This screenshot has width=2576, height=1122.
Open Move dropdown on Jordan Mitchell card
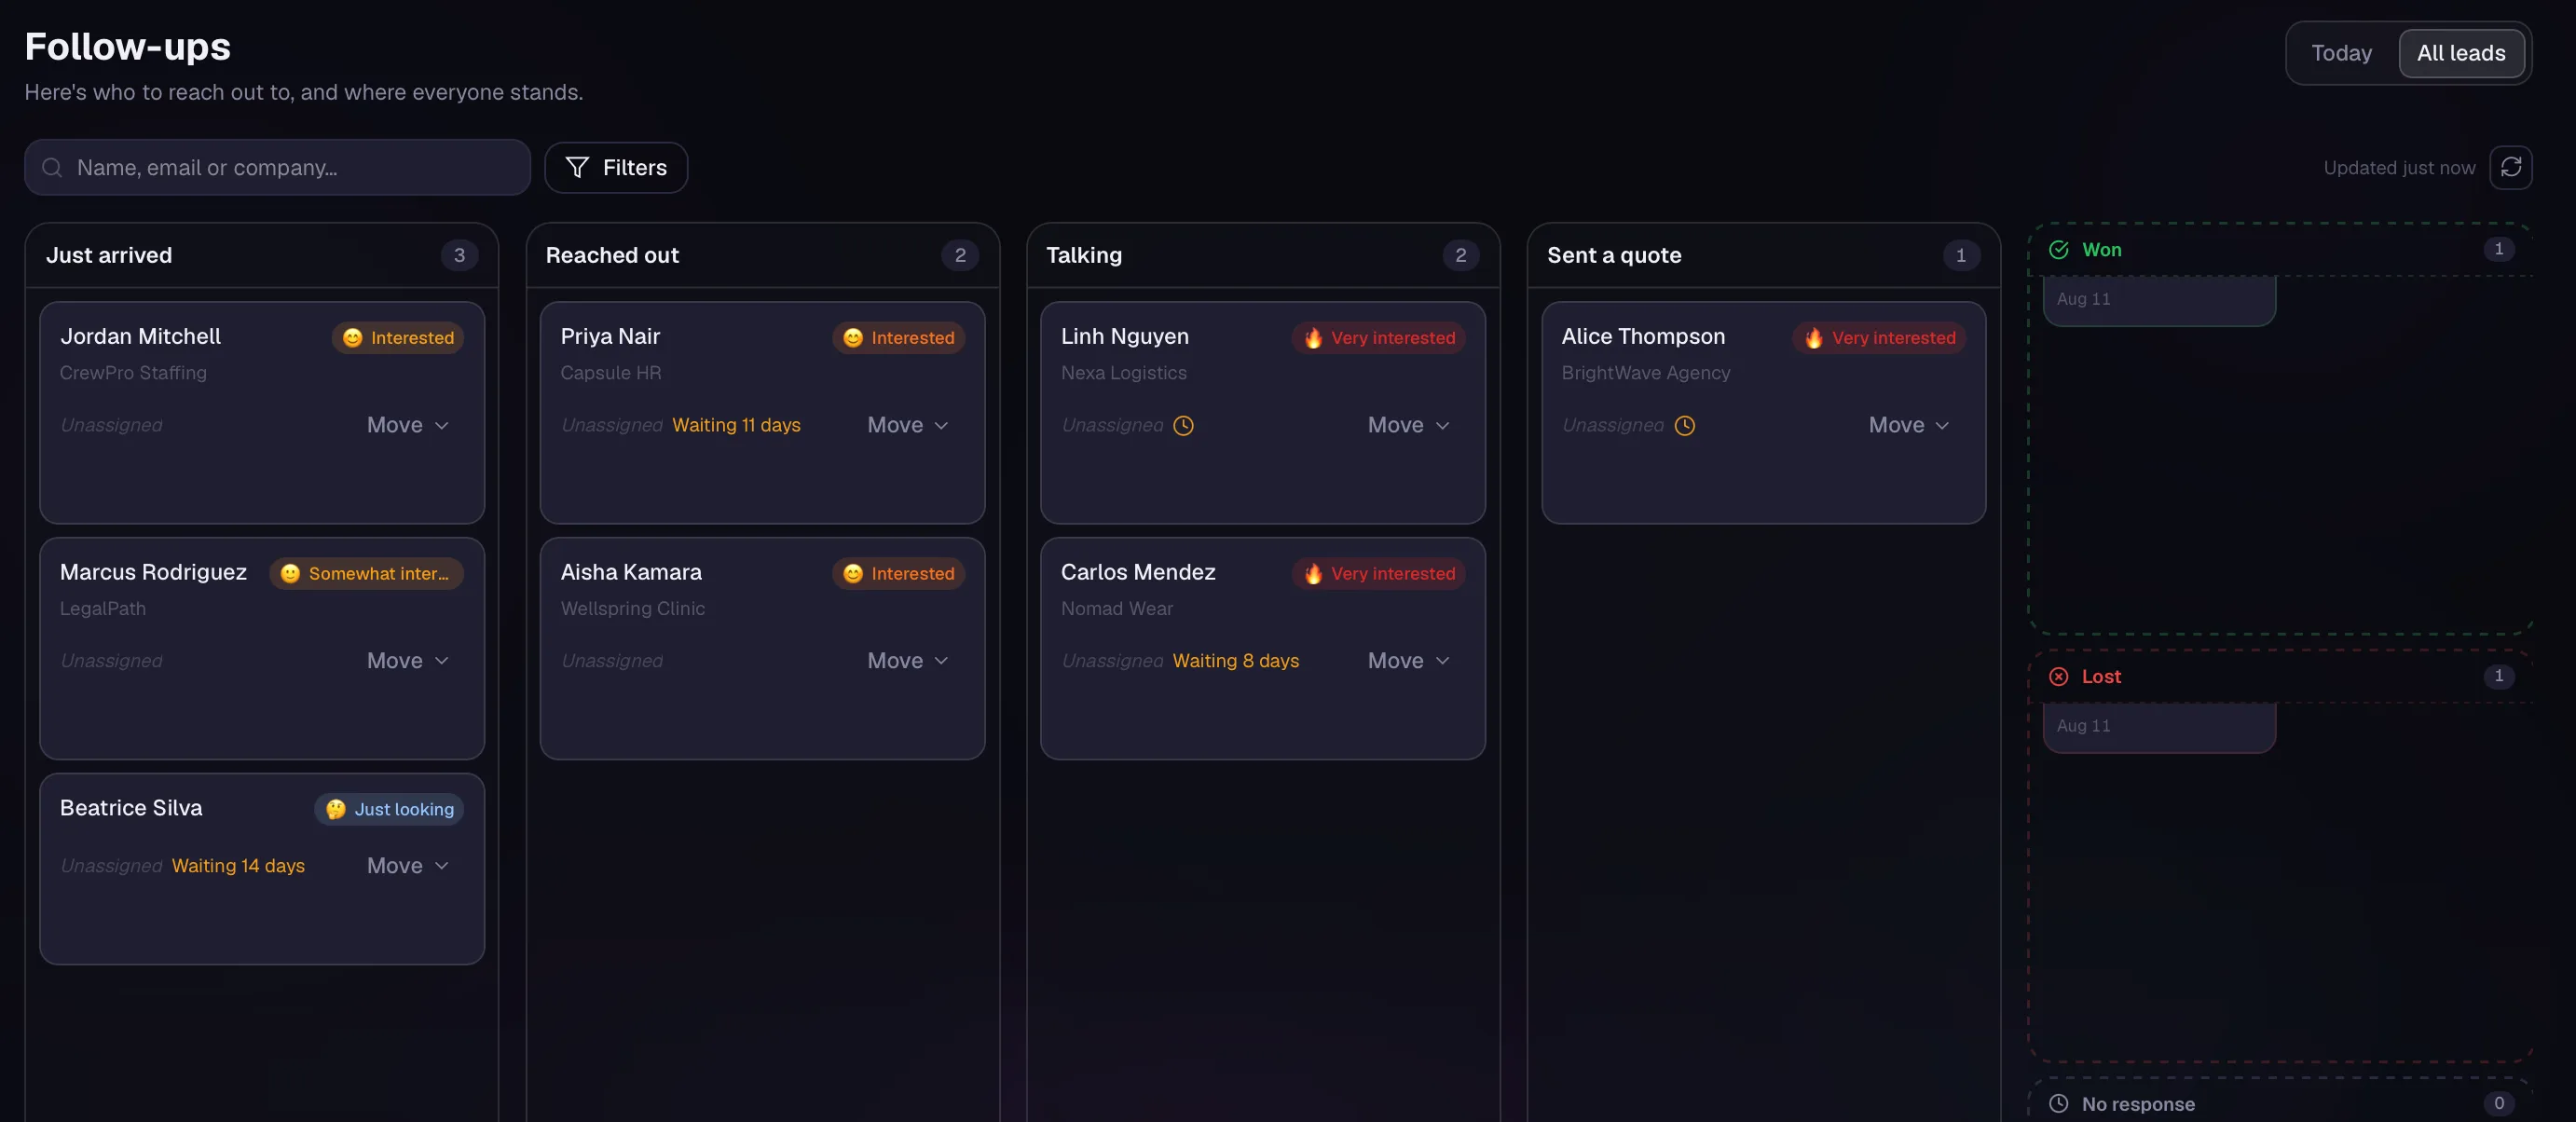click(408, 425)
